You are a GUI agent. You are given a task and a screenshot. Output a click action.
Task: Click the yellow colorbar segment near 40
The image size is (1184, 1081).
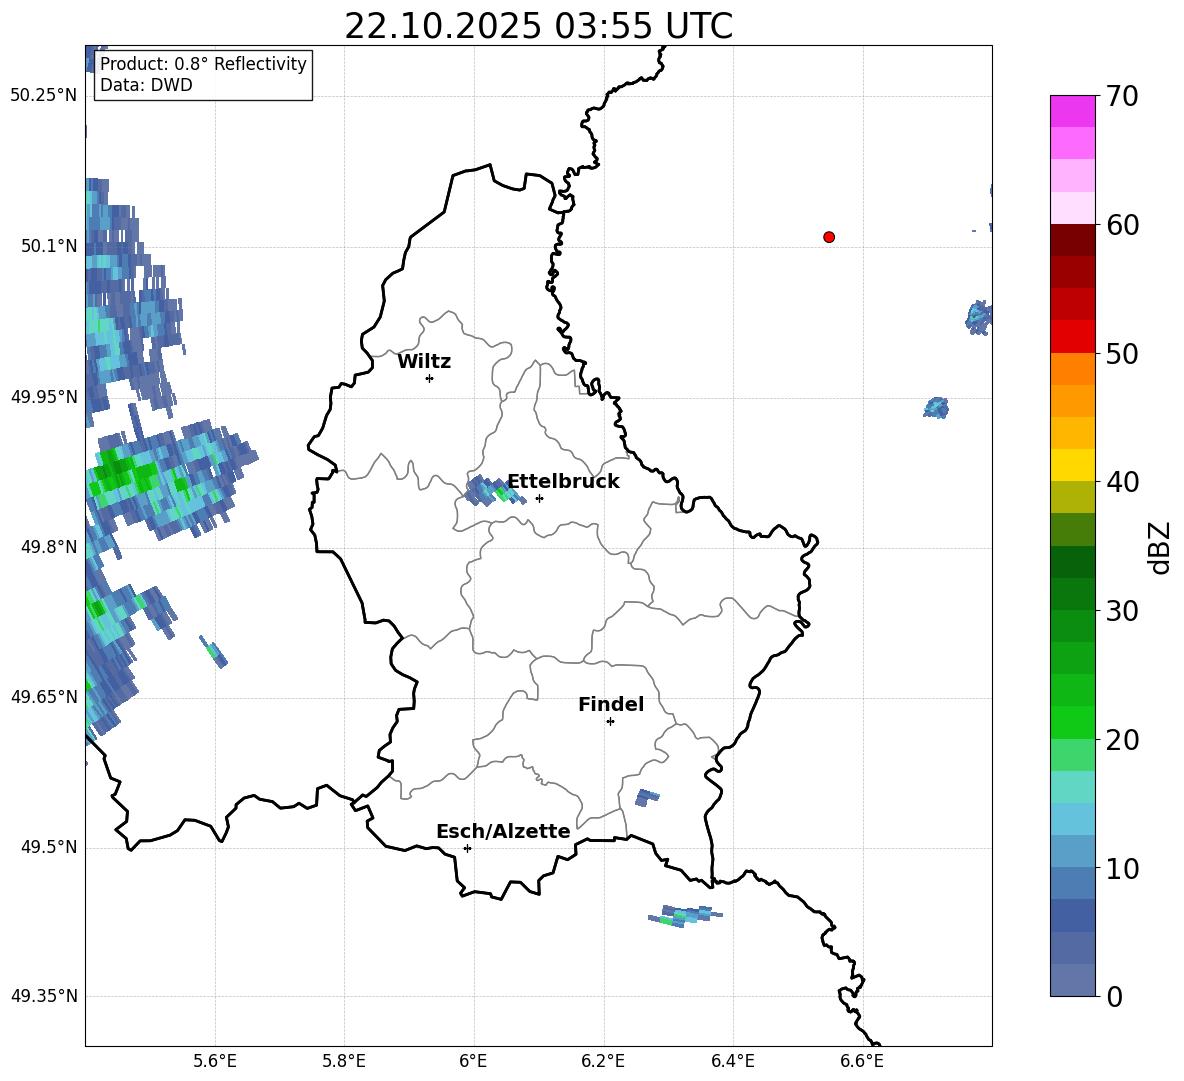coord(1072,465)
